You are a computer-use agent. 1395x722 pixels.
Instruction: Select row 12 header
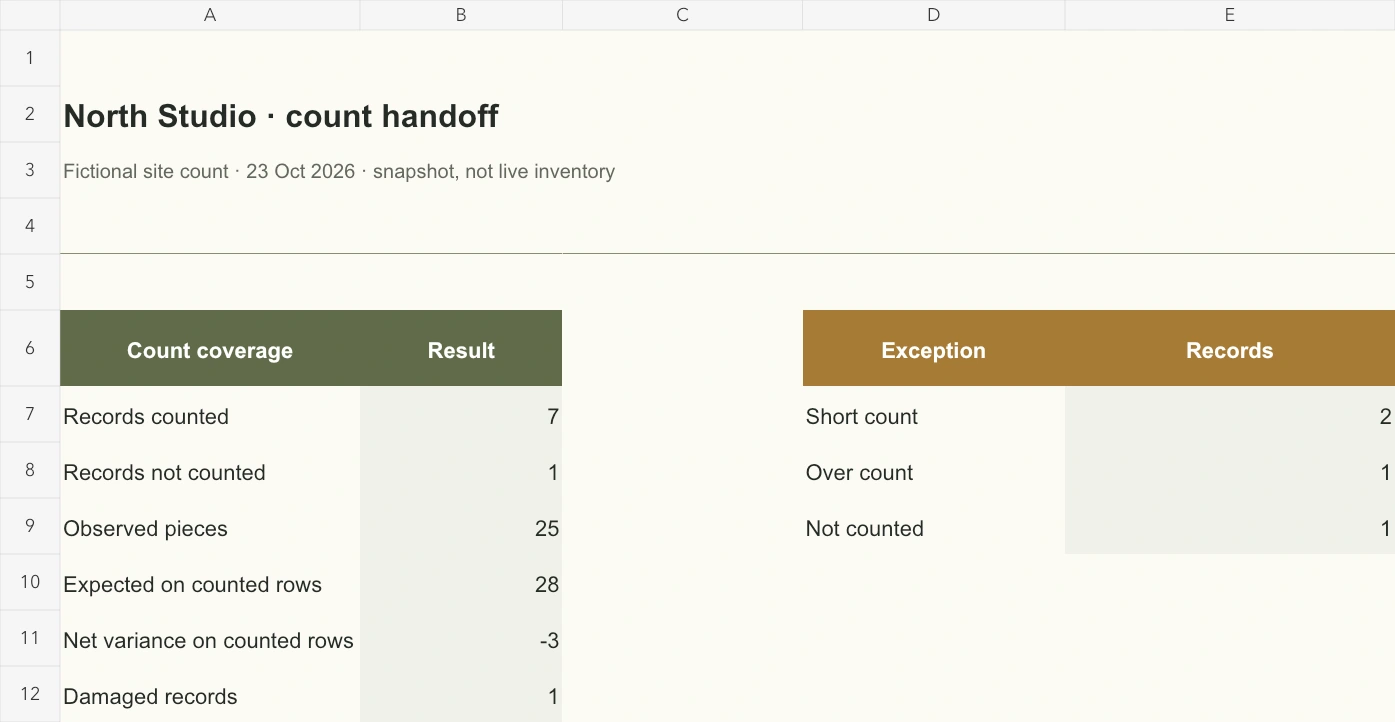click(30, 694)
